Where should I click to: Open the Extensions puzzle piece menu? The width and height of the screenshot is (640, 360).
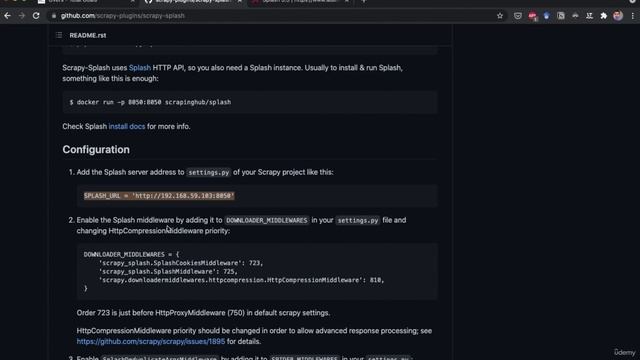click(x=603, y=16)
